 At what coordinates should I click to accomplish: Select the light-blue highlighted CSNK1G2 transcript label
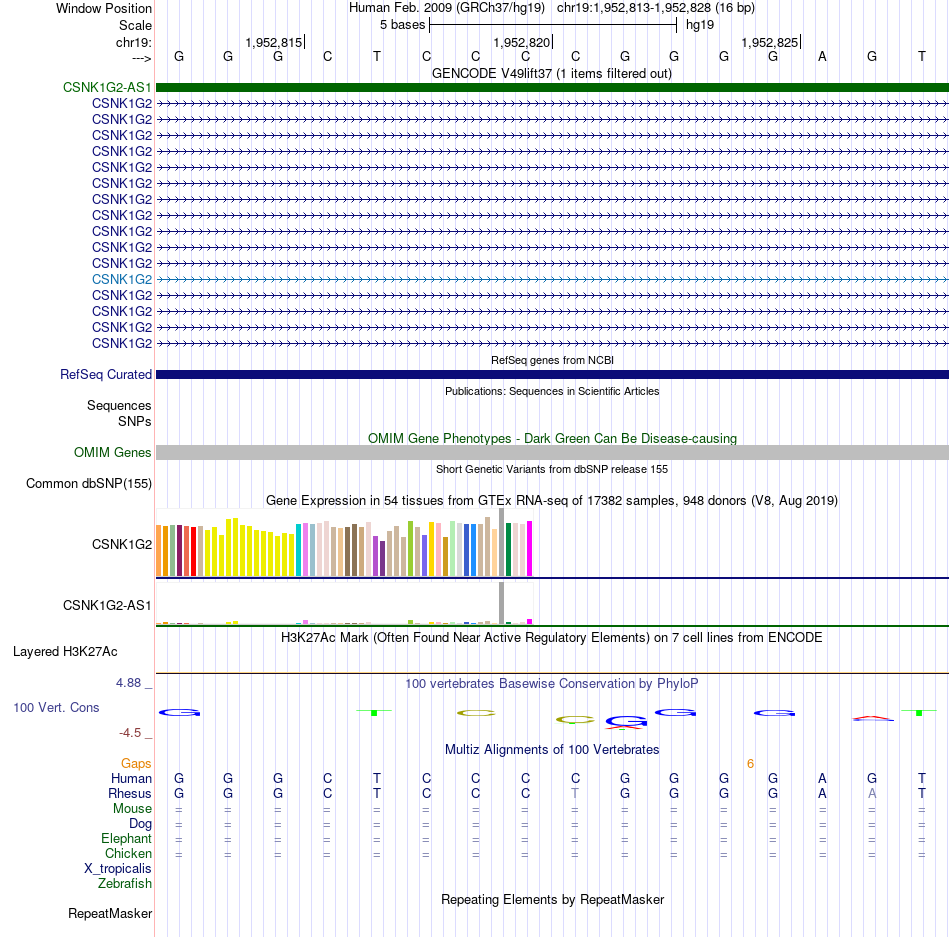pos(122,279)
